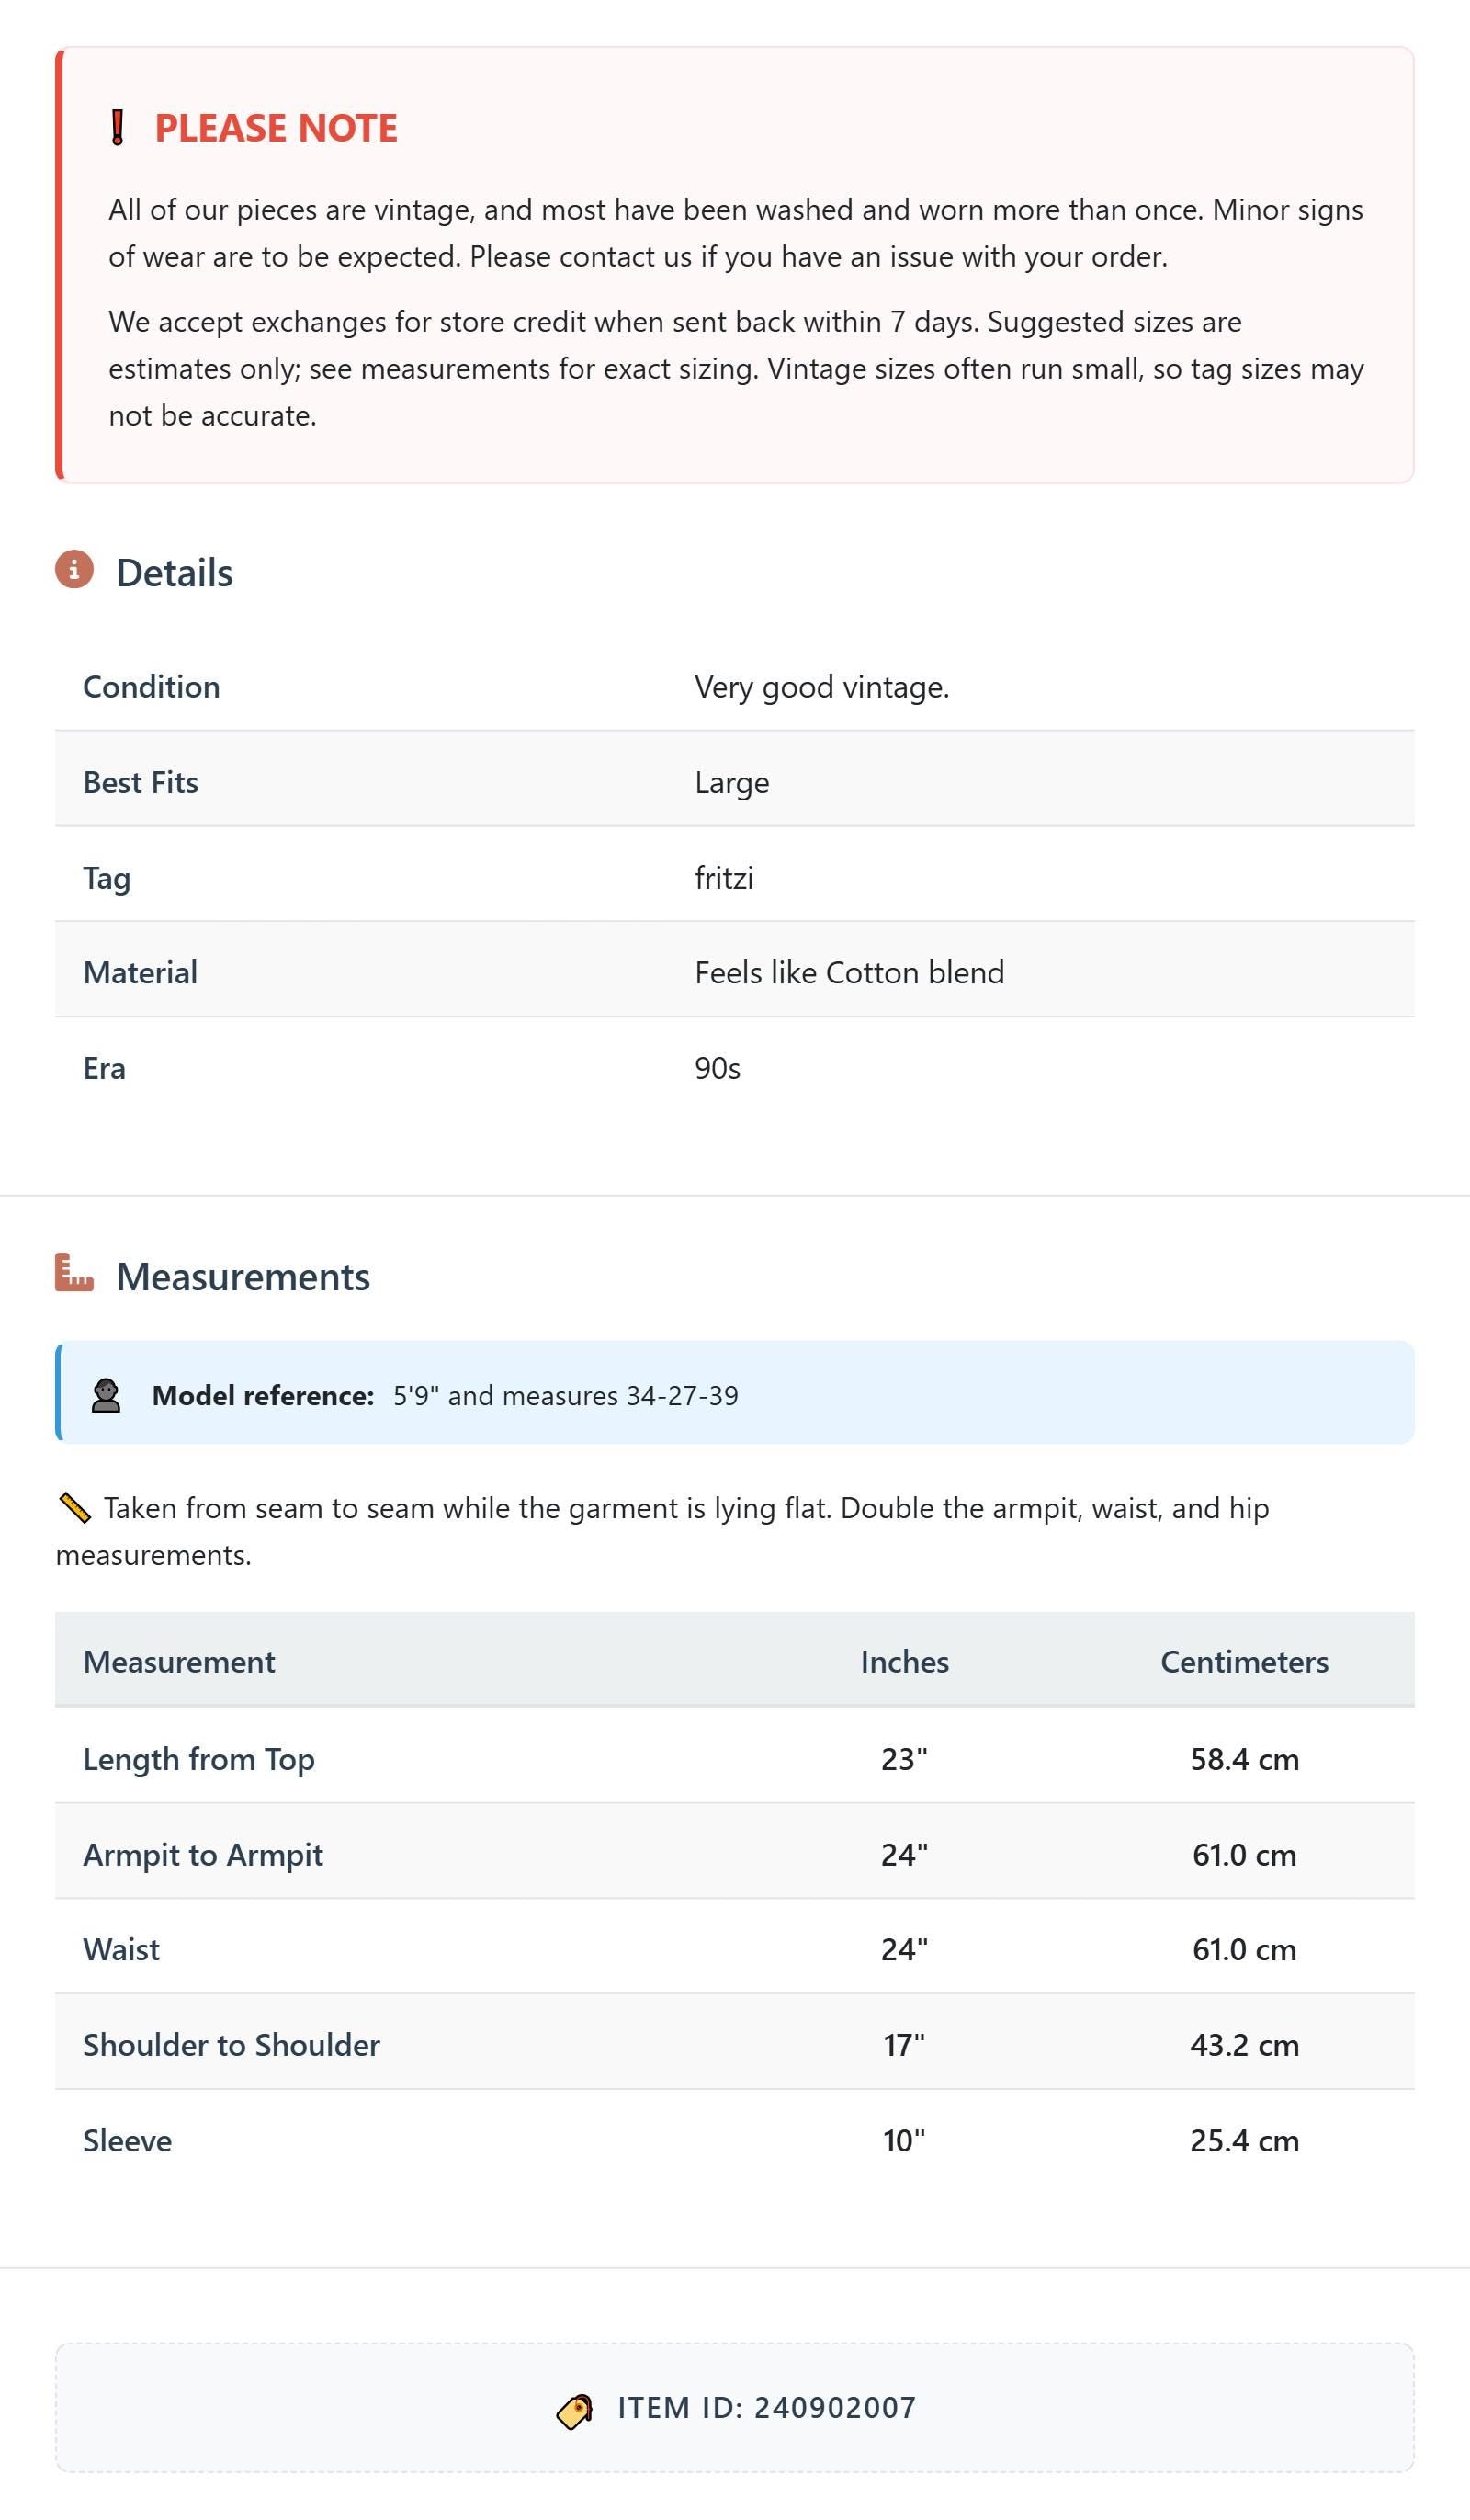The width and height of the screenshot is (1470, 2520).
Task: Select the Sleeve measurement row label
Action: click(x=127, y=2141)
